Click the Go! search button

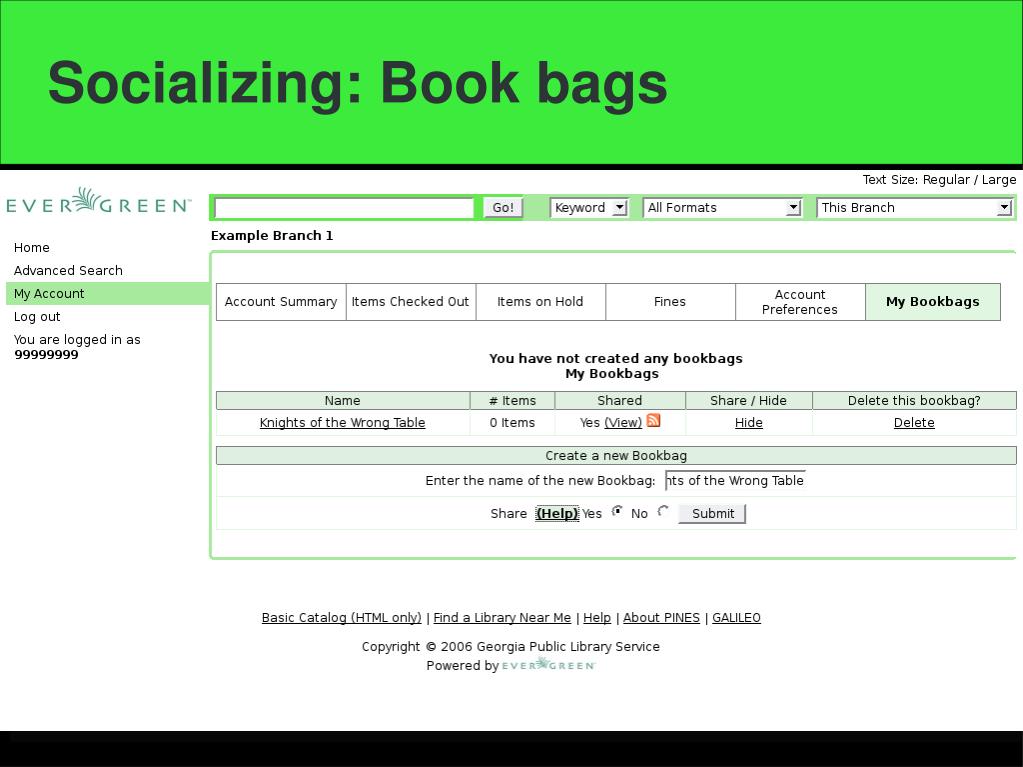503,207
